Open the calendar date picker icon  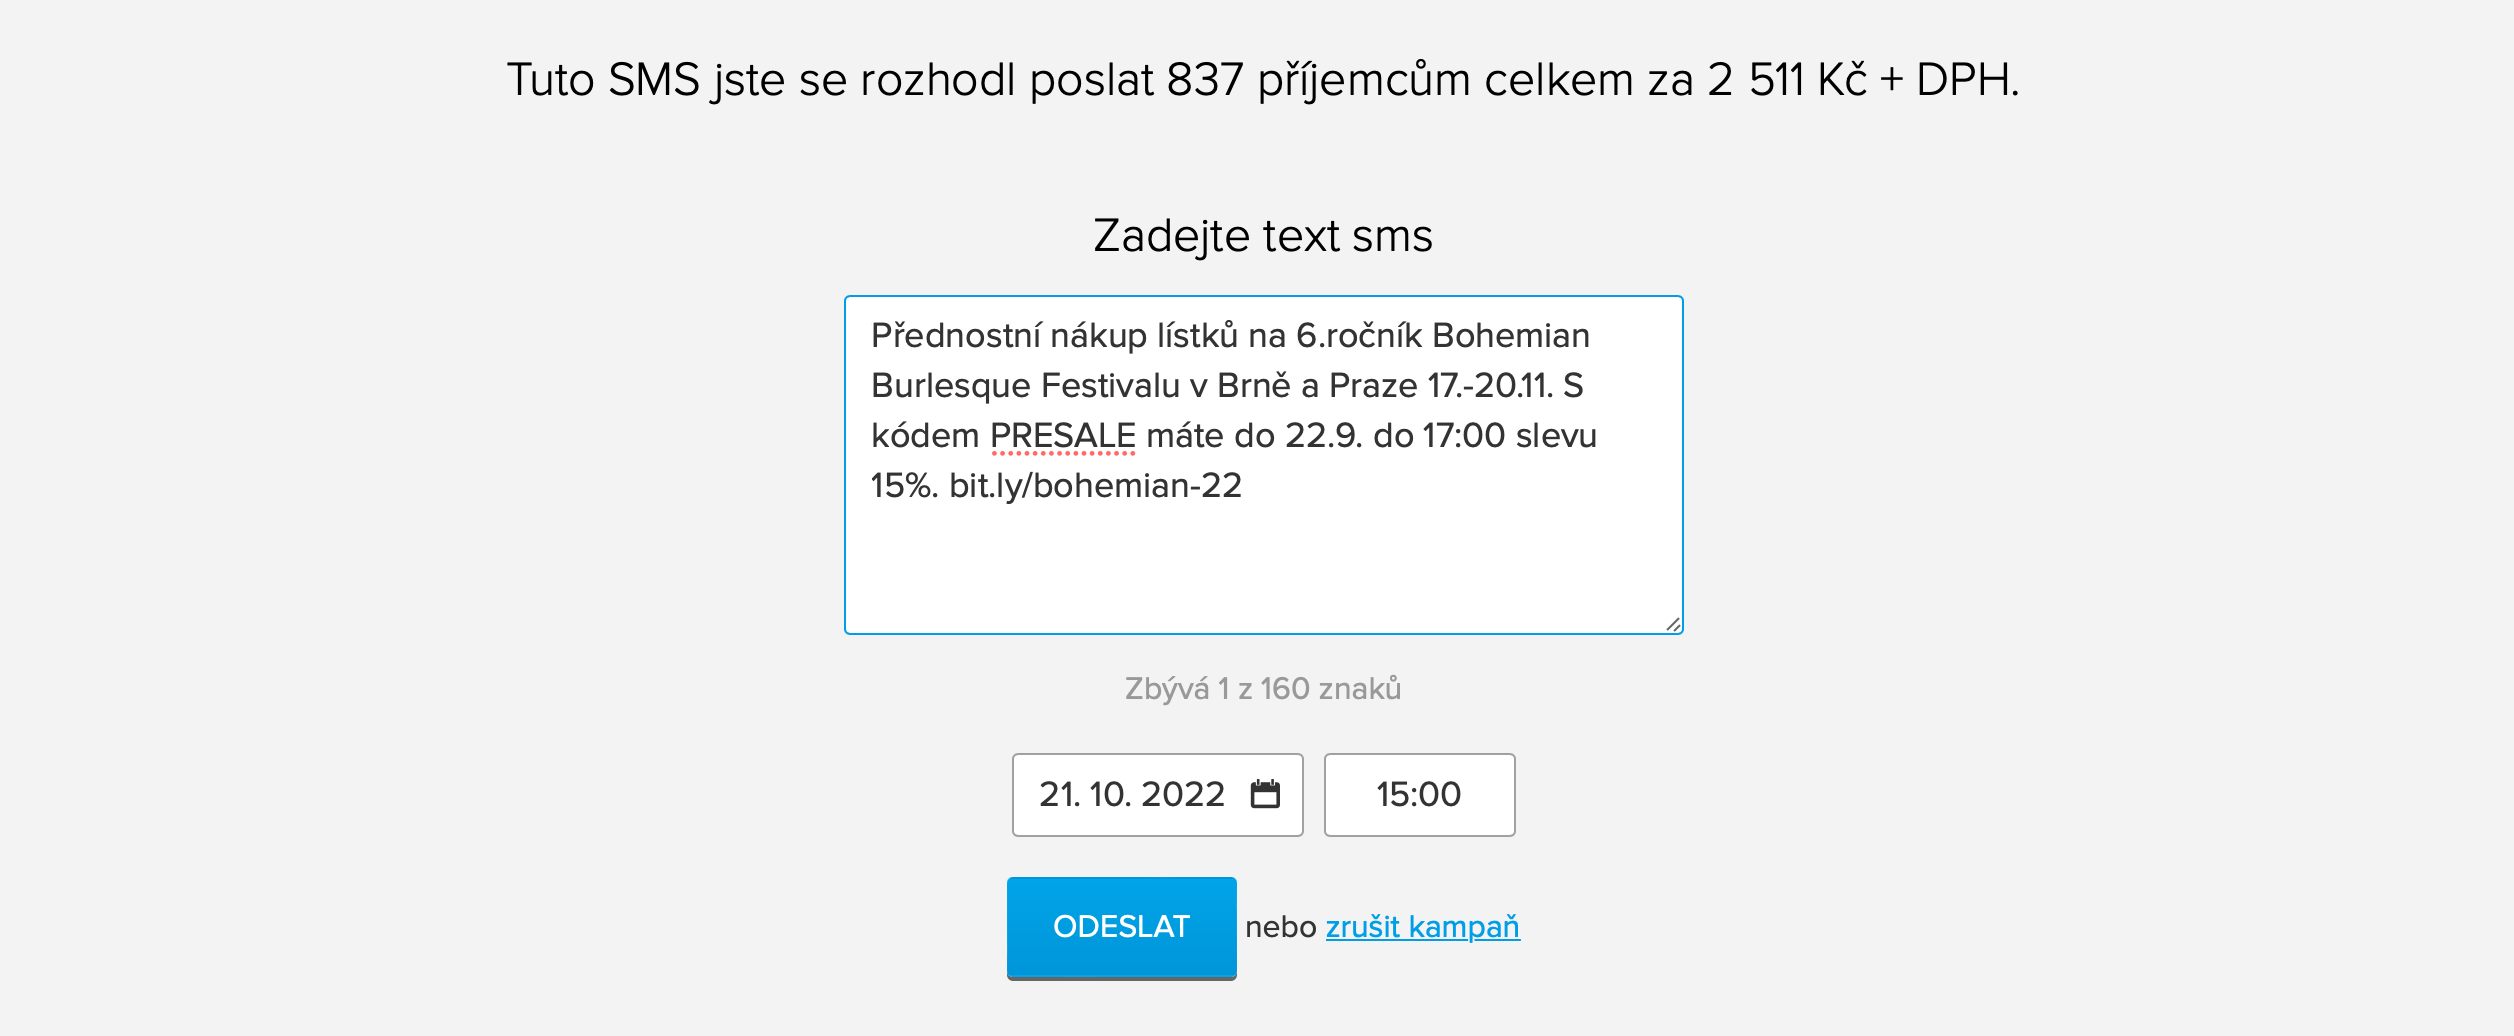point(1265,794)
